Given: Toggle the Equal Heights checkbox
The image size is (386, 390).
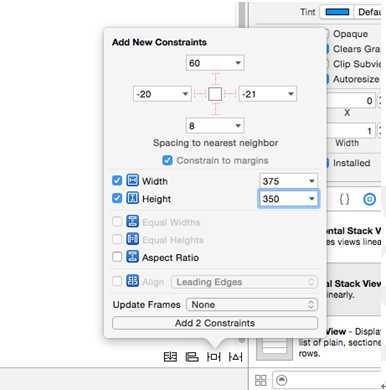Looking at the screenshot, I should [x=117, y=239].
